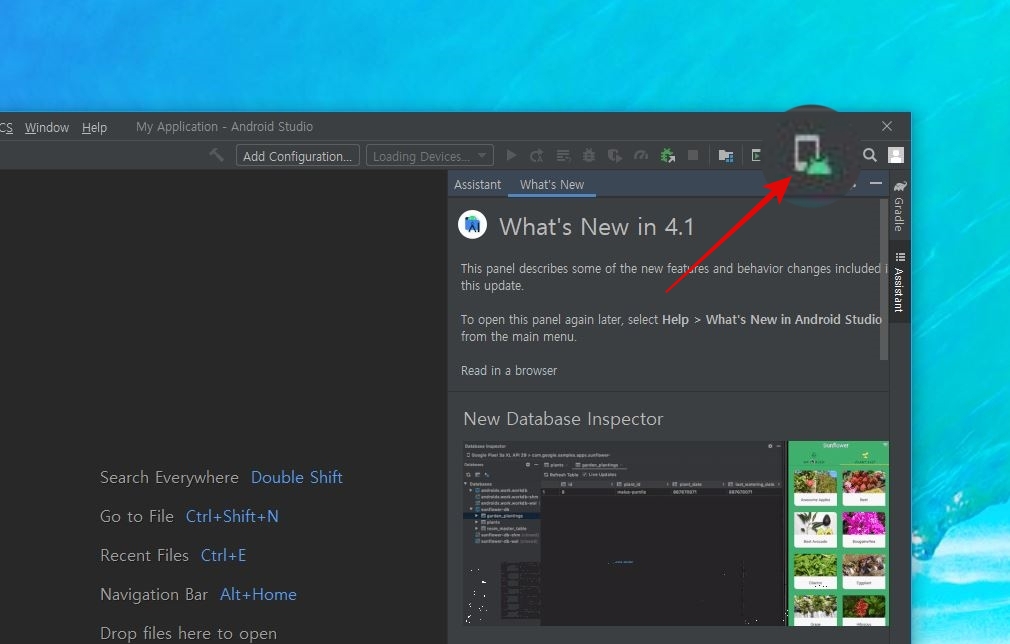Click the Make Project hammer icon

click(x=216, y=155)
